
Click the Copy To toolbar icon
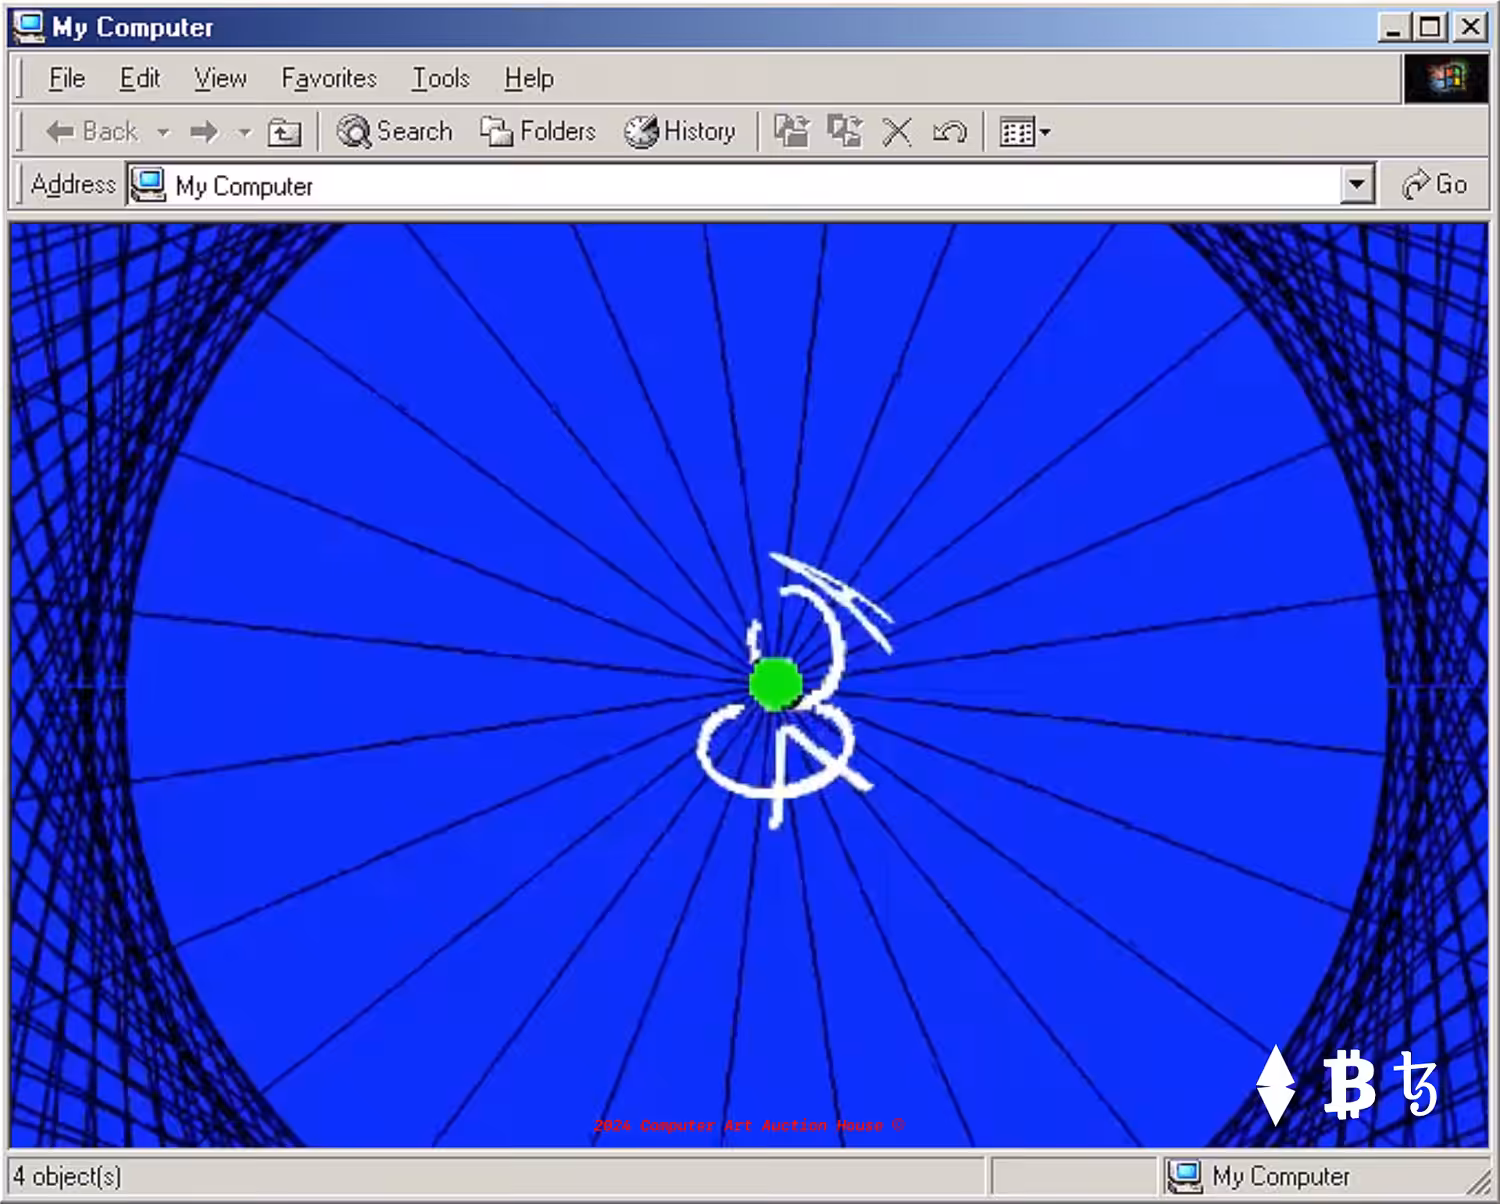[x=845, y=131]
